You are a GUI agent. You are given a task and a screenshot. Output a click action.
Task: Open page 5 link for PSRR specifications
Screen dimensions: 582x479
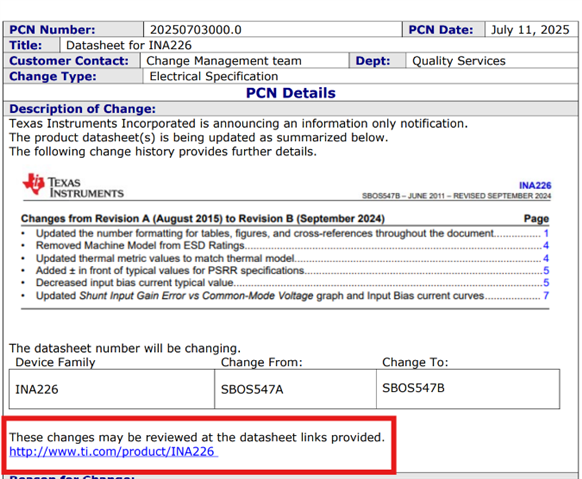(546, 270)
